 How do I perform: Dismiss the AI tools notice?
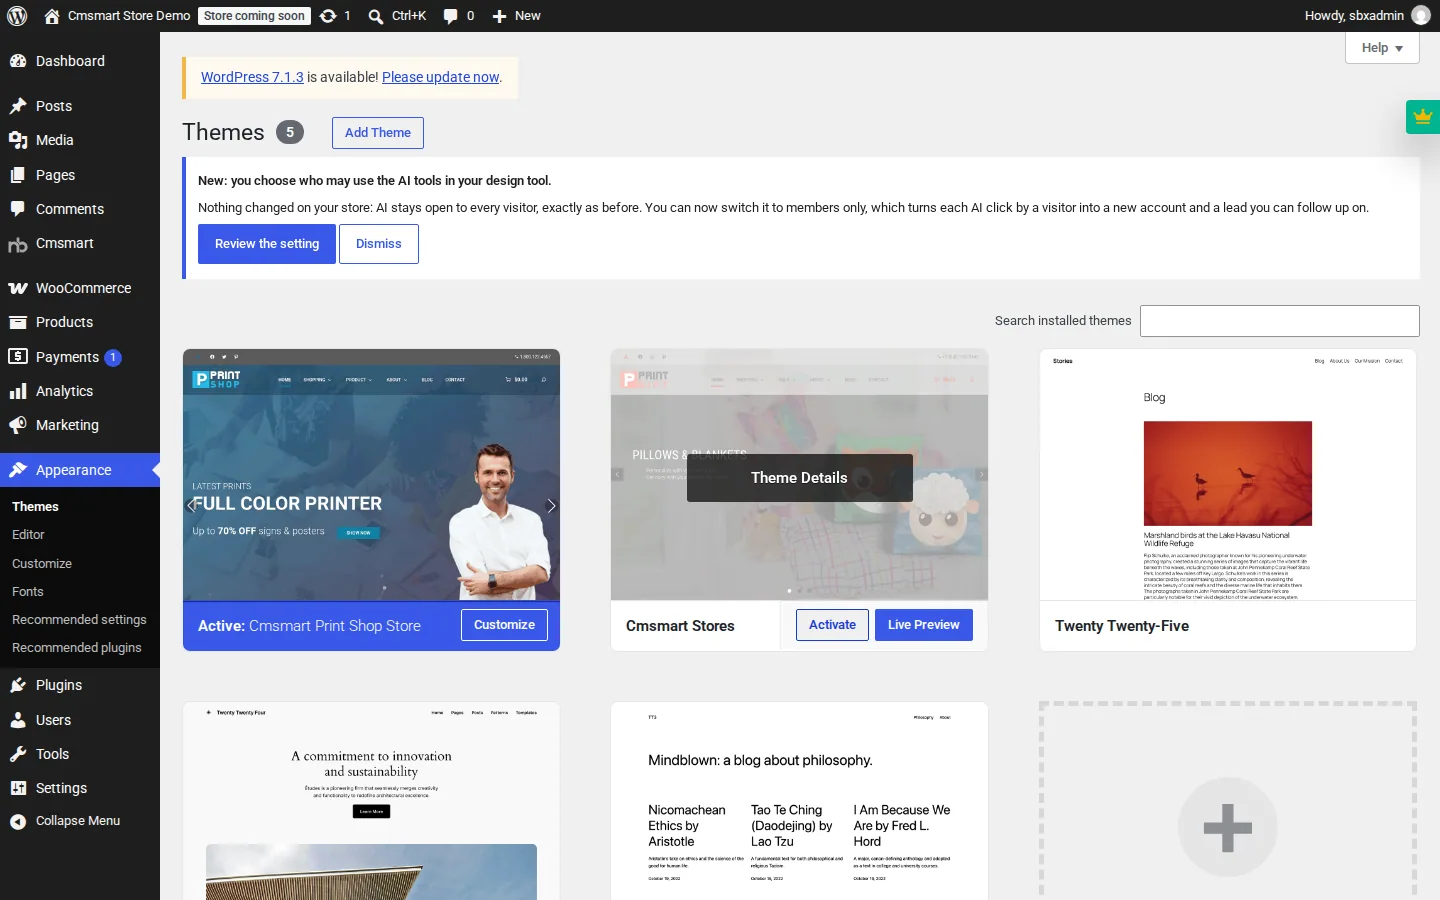(379, 244)
